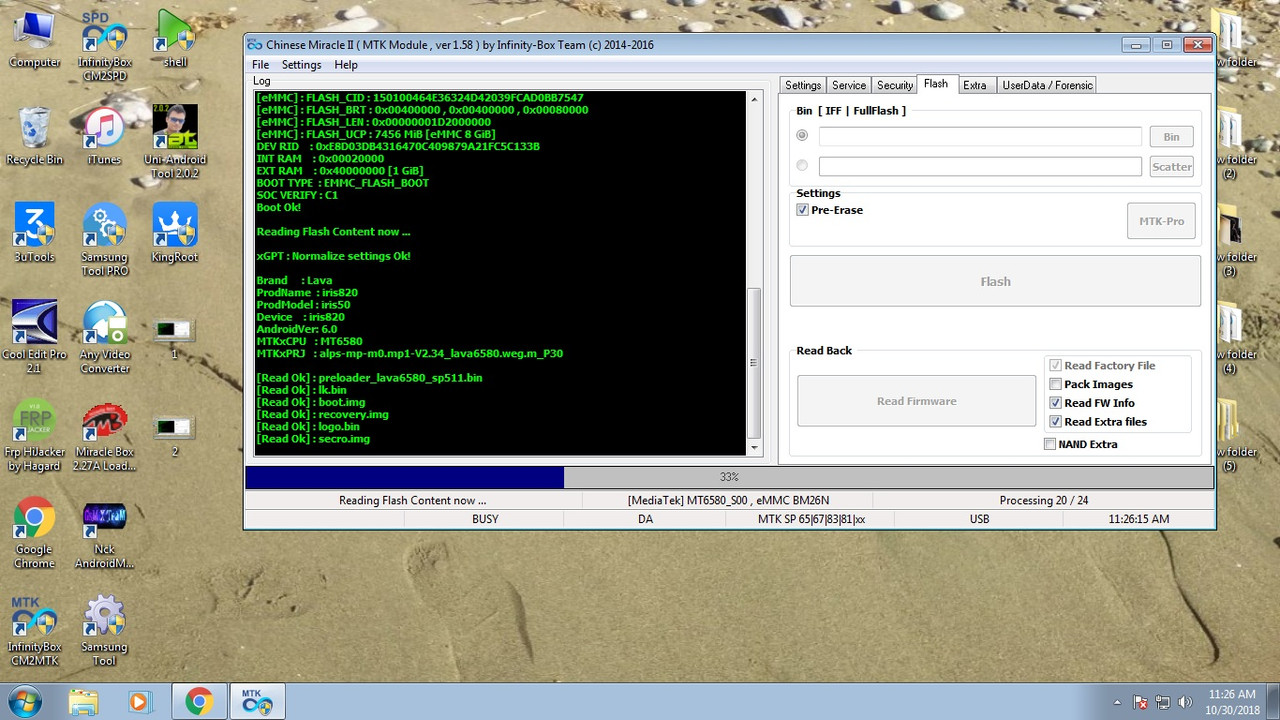
Task: Select the Bin file radio button
Action: click(x=802, y=135)
